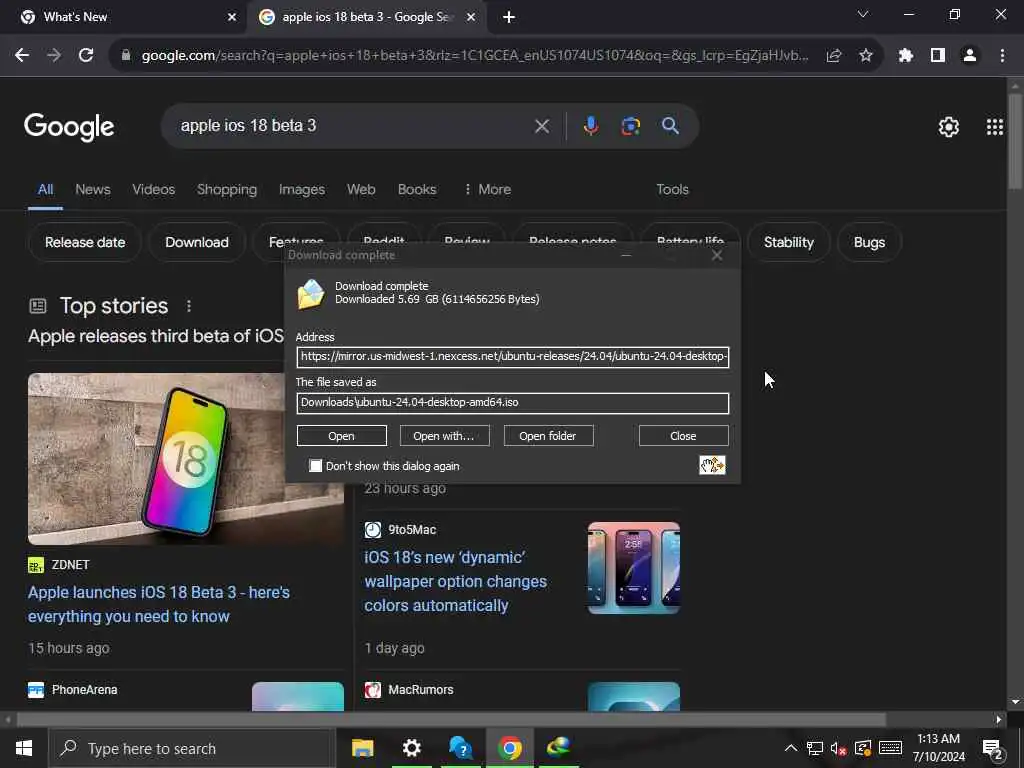Open new tab with plus button
This screenshot has width=1024, height=768.
[x=509, y=18]
